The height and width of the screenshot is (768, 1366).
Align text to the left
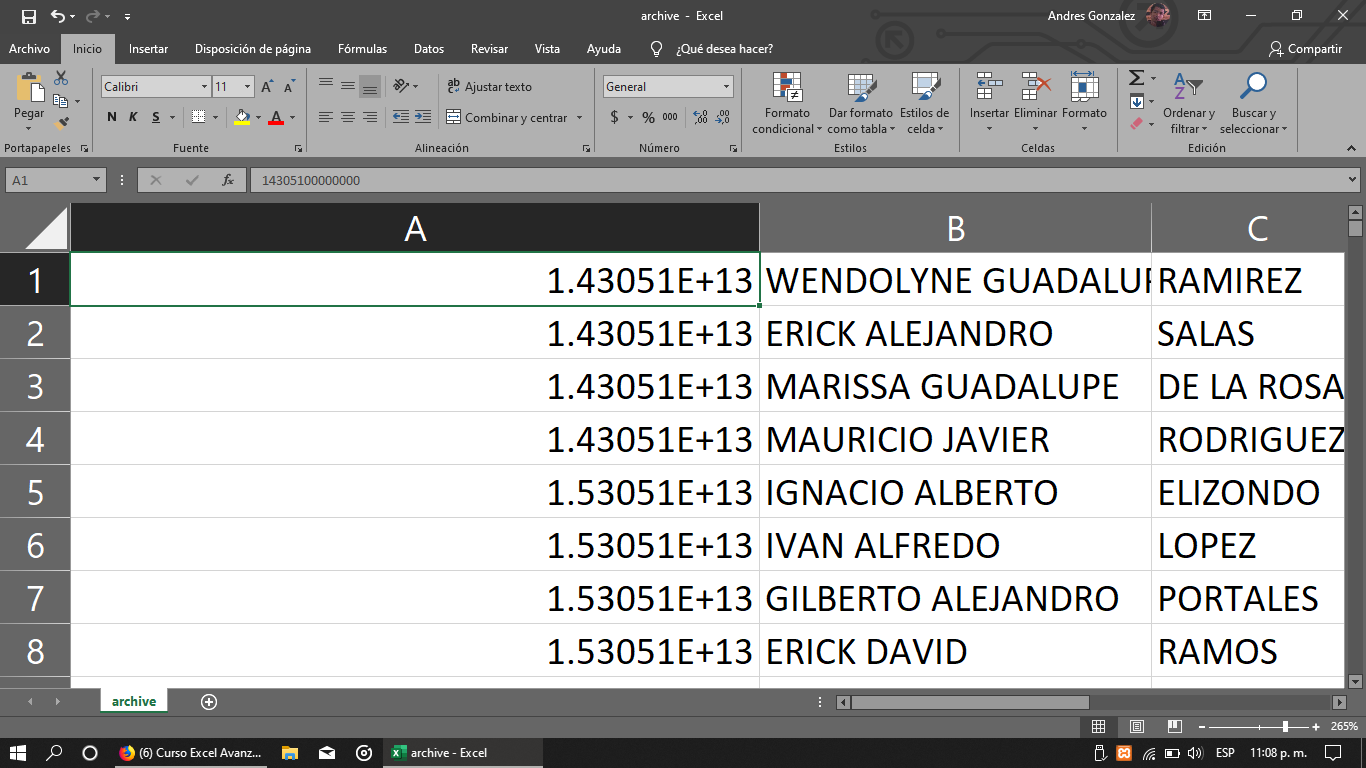[x=325, y=117]
